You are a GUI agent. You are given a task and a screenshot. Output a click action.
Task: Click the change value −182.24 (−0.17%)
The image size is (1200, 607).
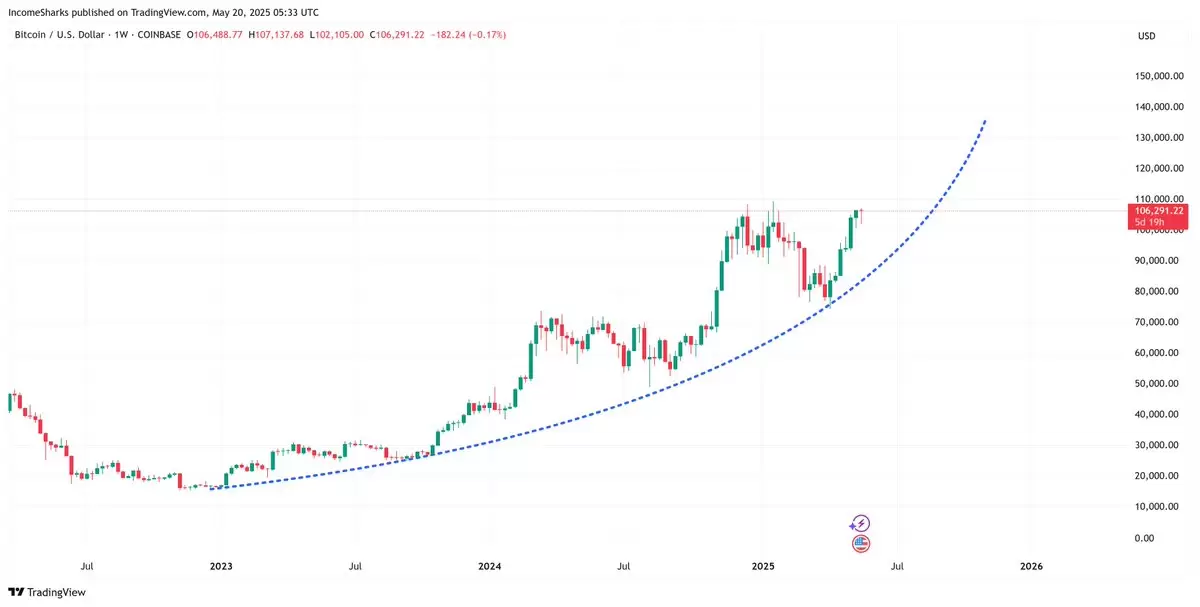tap(468, 35)
